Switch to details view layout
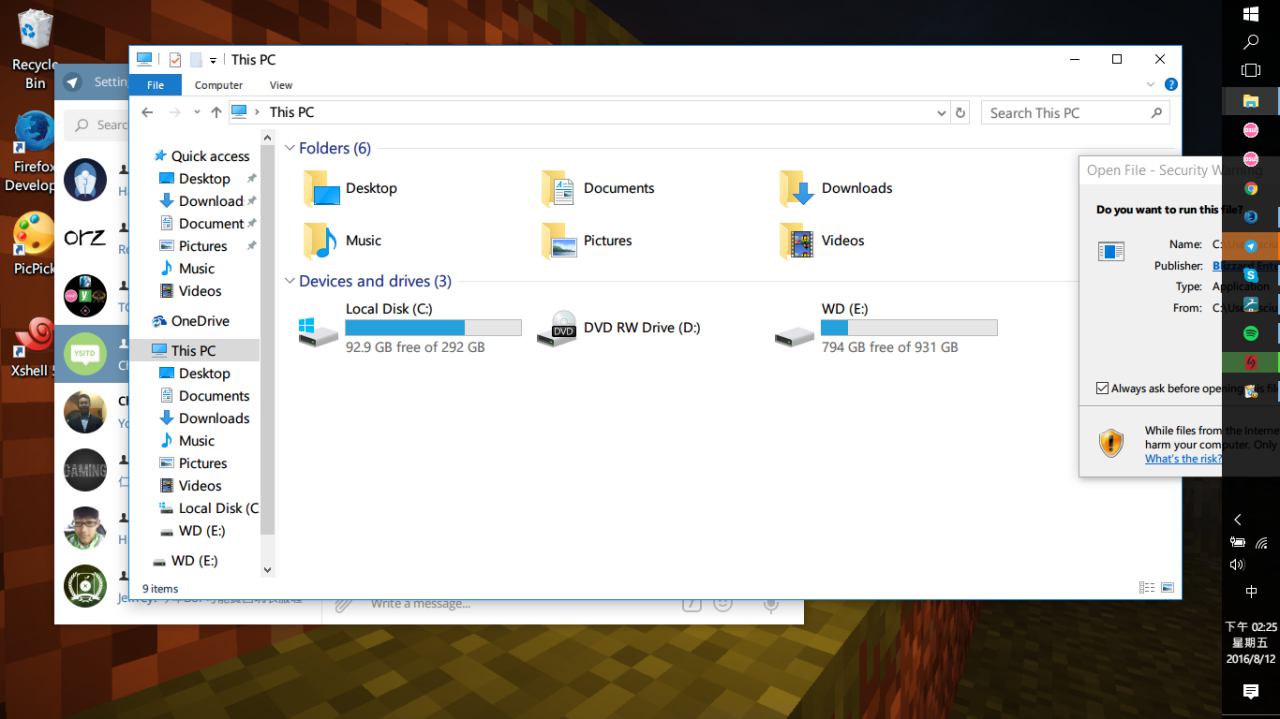The width and height of the screenshot is (1280, 719). click(x=1146, y=588)
